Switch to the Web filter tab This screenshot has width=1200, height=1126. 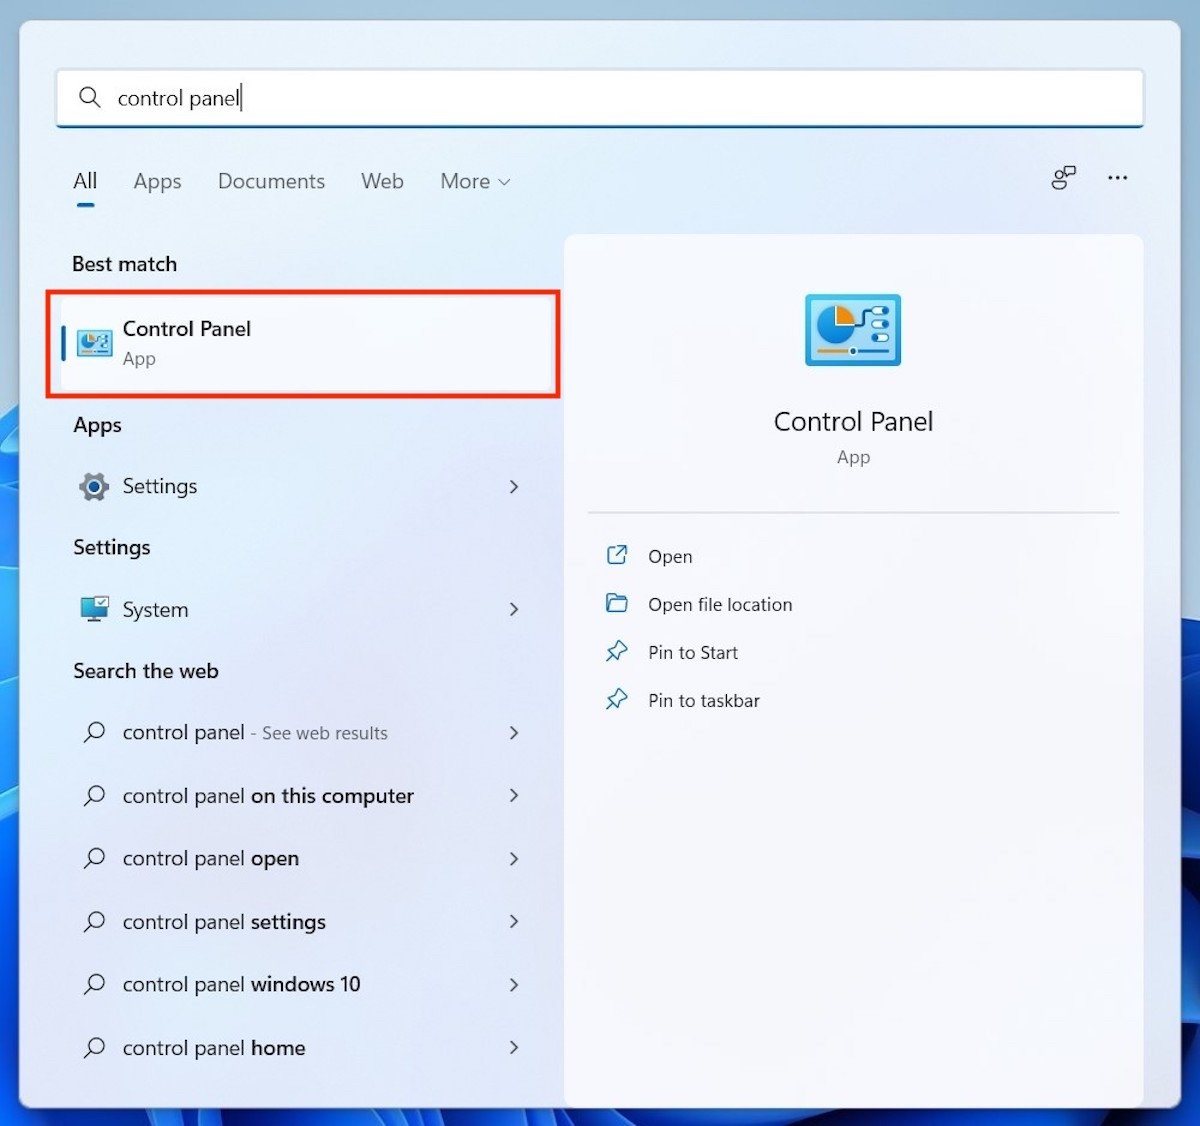(x=382, y=181)
